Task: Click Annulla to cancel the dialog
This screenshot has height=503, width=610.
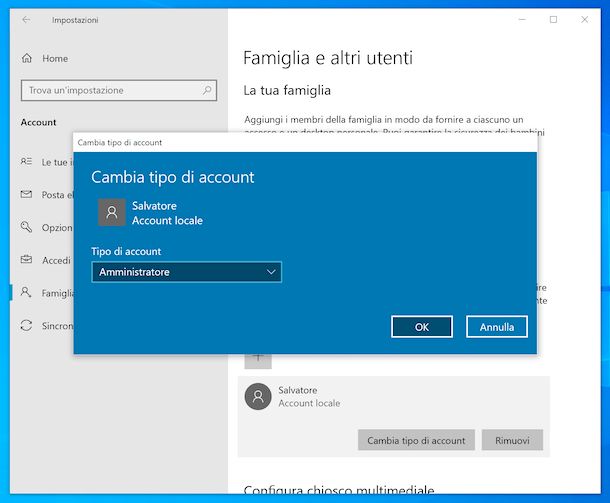Action: [x=497, y=327]
